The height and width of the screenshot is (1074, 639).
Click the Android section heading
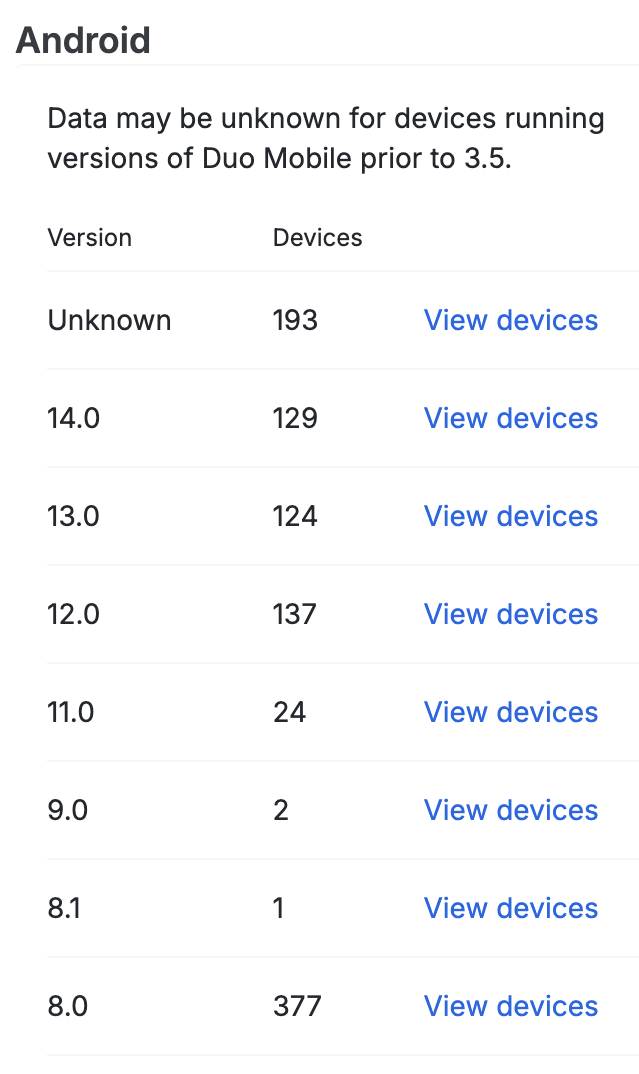(83, 40)
